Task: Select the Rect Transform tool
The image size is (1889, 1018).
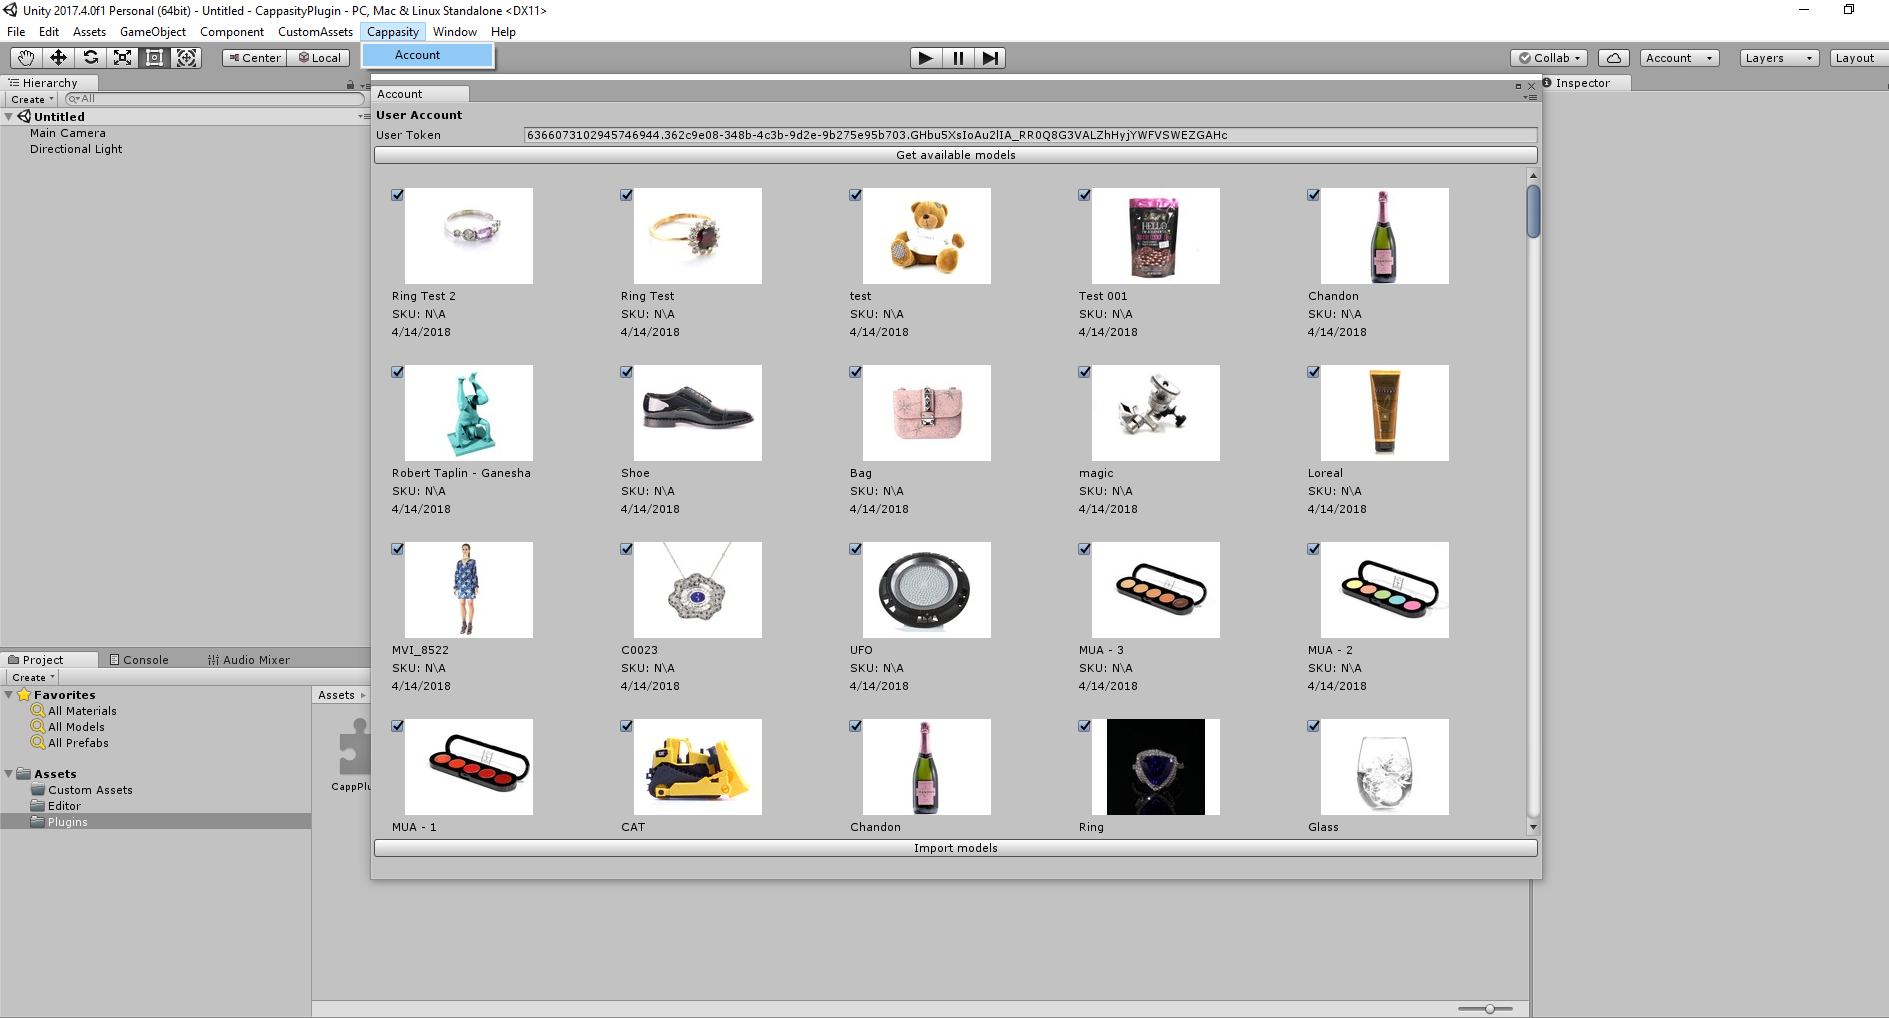Action: (x=154, y=58)
